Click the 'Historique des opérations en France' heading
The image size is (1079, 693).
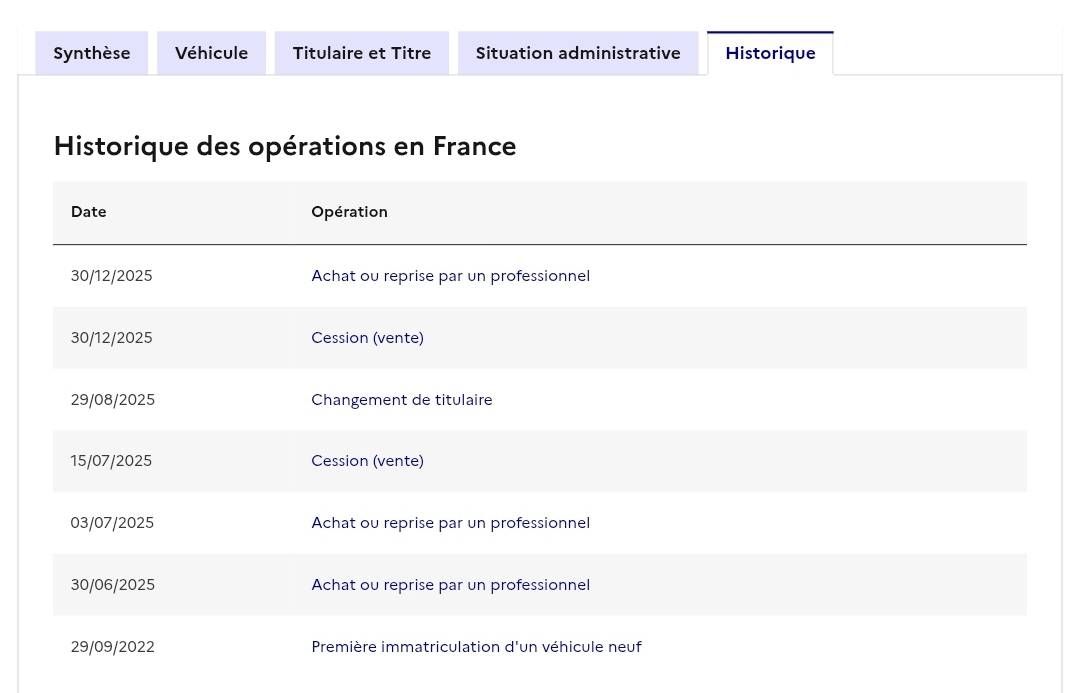click(285, 146)
